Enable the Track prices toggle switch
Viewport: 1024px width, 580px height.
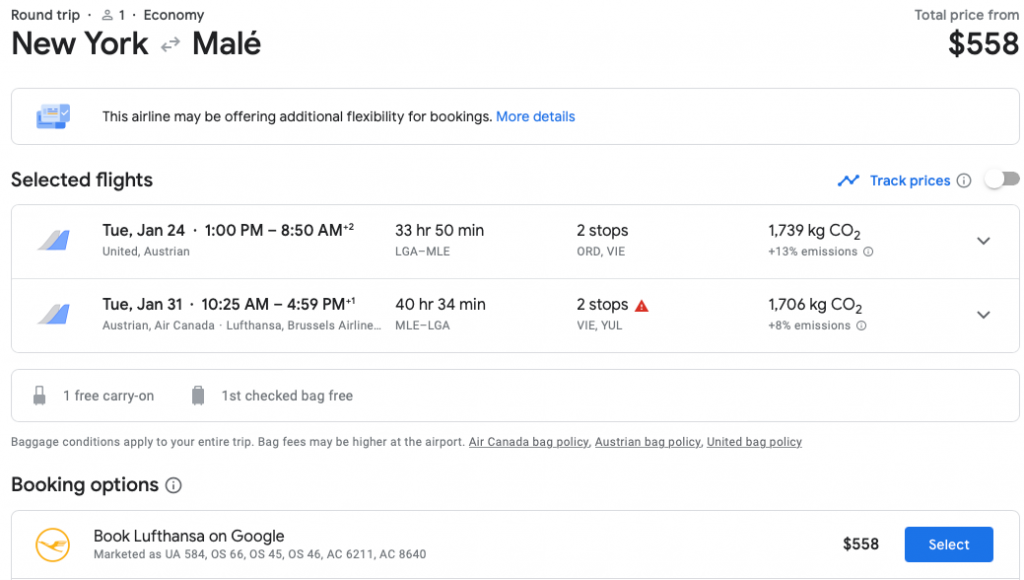point(1002,180)
